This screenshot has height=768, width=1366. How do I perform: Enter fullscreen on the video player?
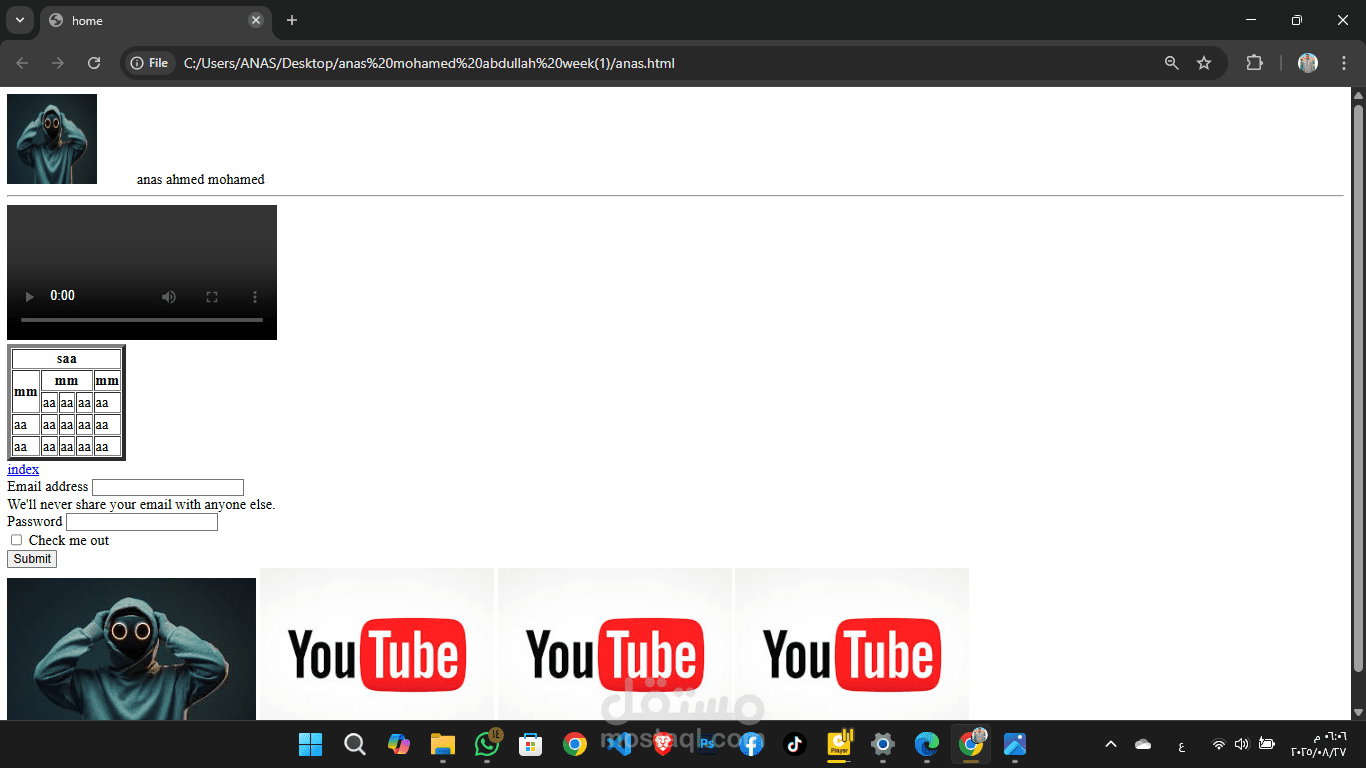pos(212,297)
